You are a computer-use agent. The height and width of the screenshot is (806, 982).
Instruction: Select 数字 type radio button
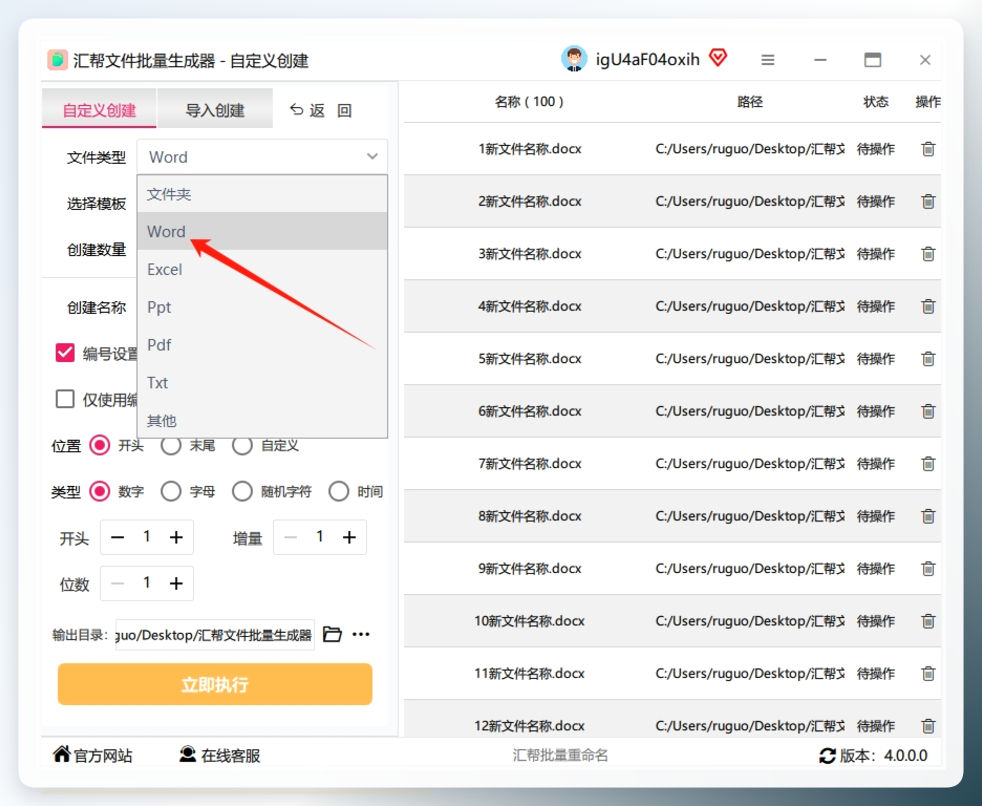[x=100, y=492]
